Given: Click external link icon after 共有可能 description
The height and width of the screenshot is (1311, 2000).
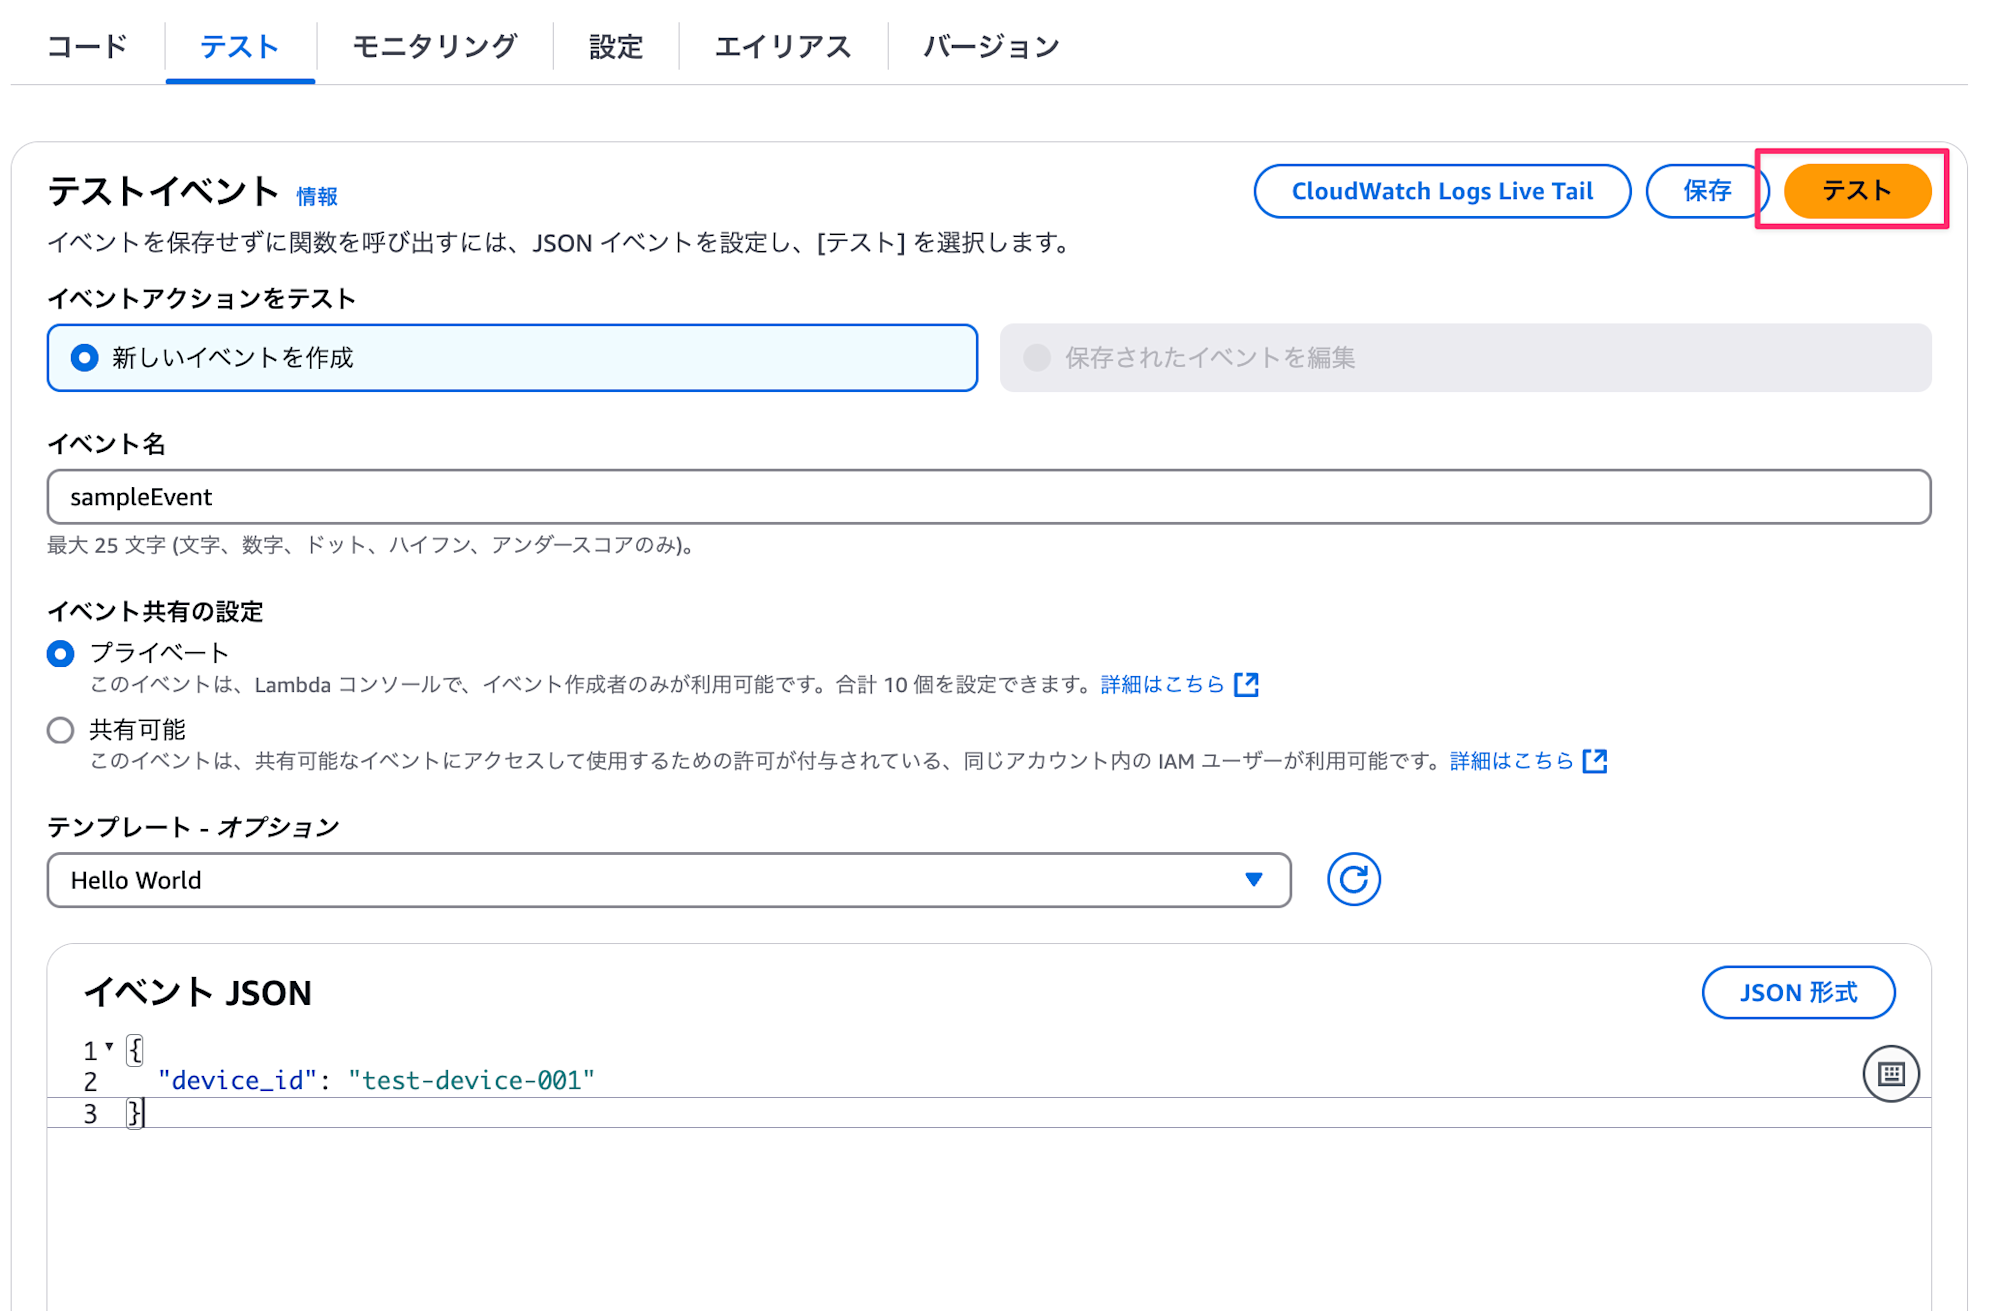Looking at the screenshot, I should click(1595, 761).
